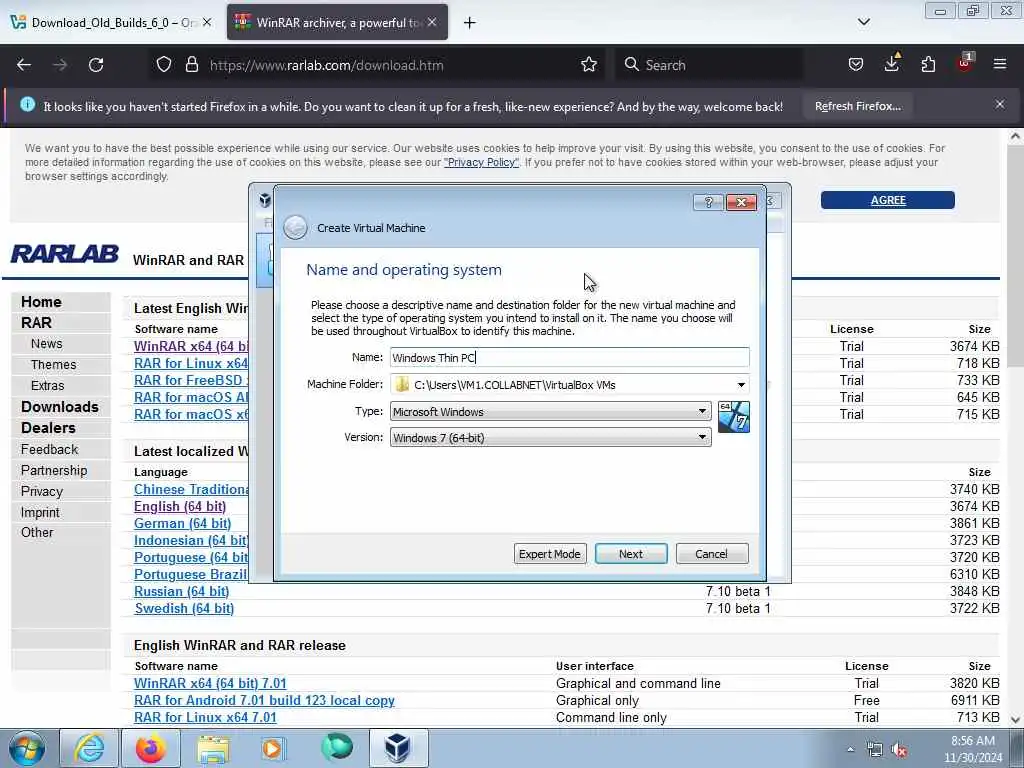Screen dimensions: 1024x768
Task: Open the Dealers sidebar menu item
Action: click(x=48, y=428)
